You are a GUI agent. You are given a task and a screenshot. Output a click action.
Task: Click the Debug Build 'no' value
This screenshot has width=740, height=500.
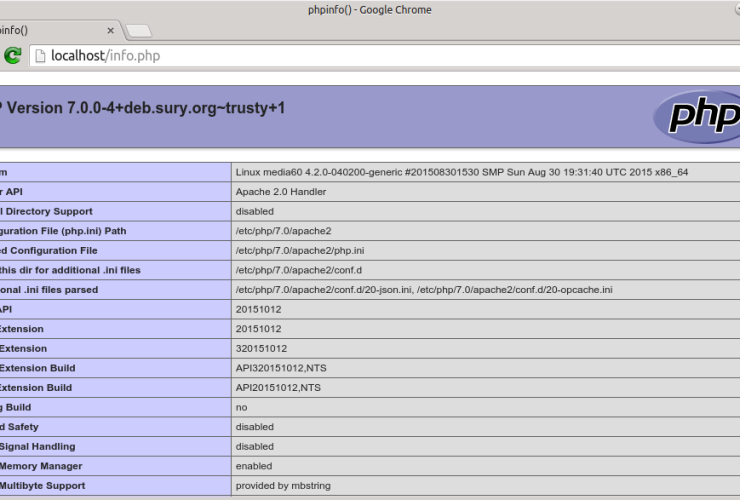242,407
